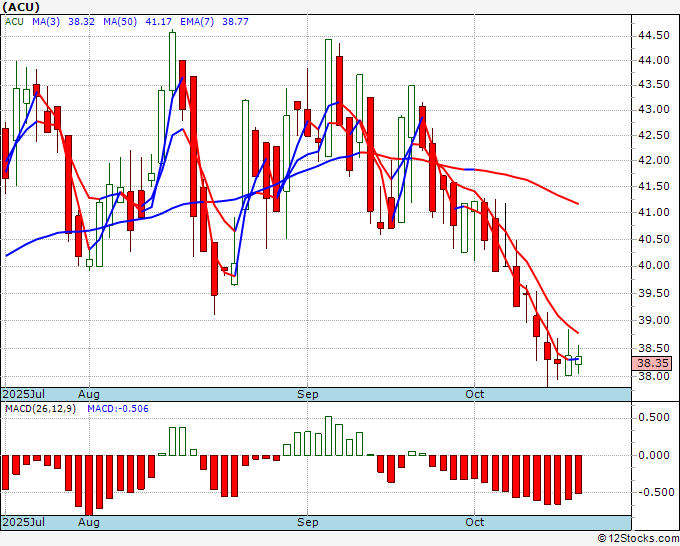680x546 pixels.
Task: Click the 40.00 price axis label
Action: pos(654,265)
